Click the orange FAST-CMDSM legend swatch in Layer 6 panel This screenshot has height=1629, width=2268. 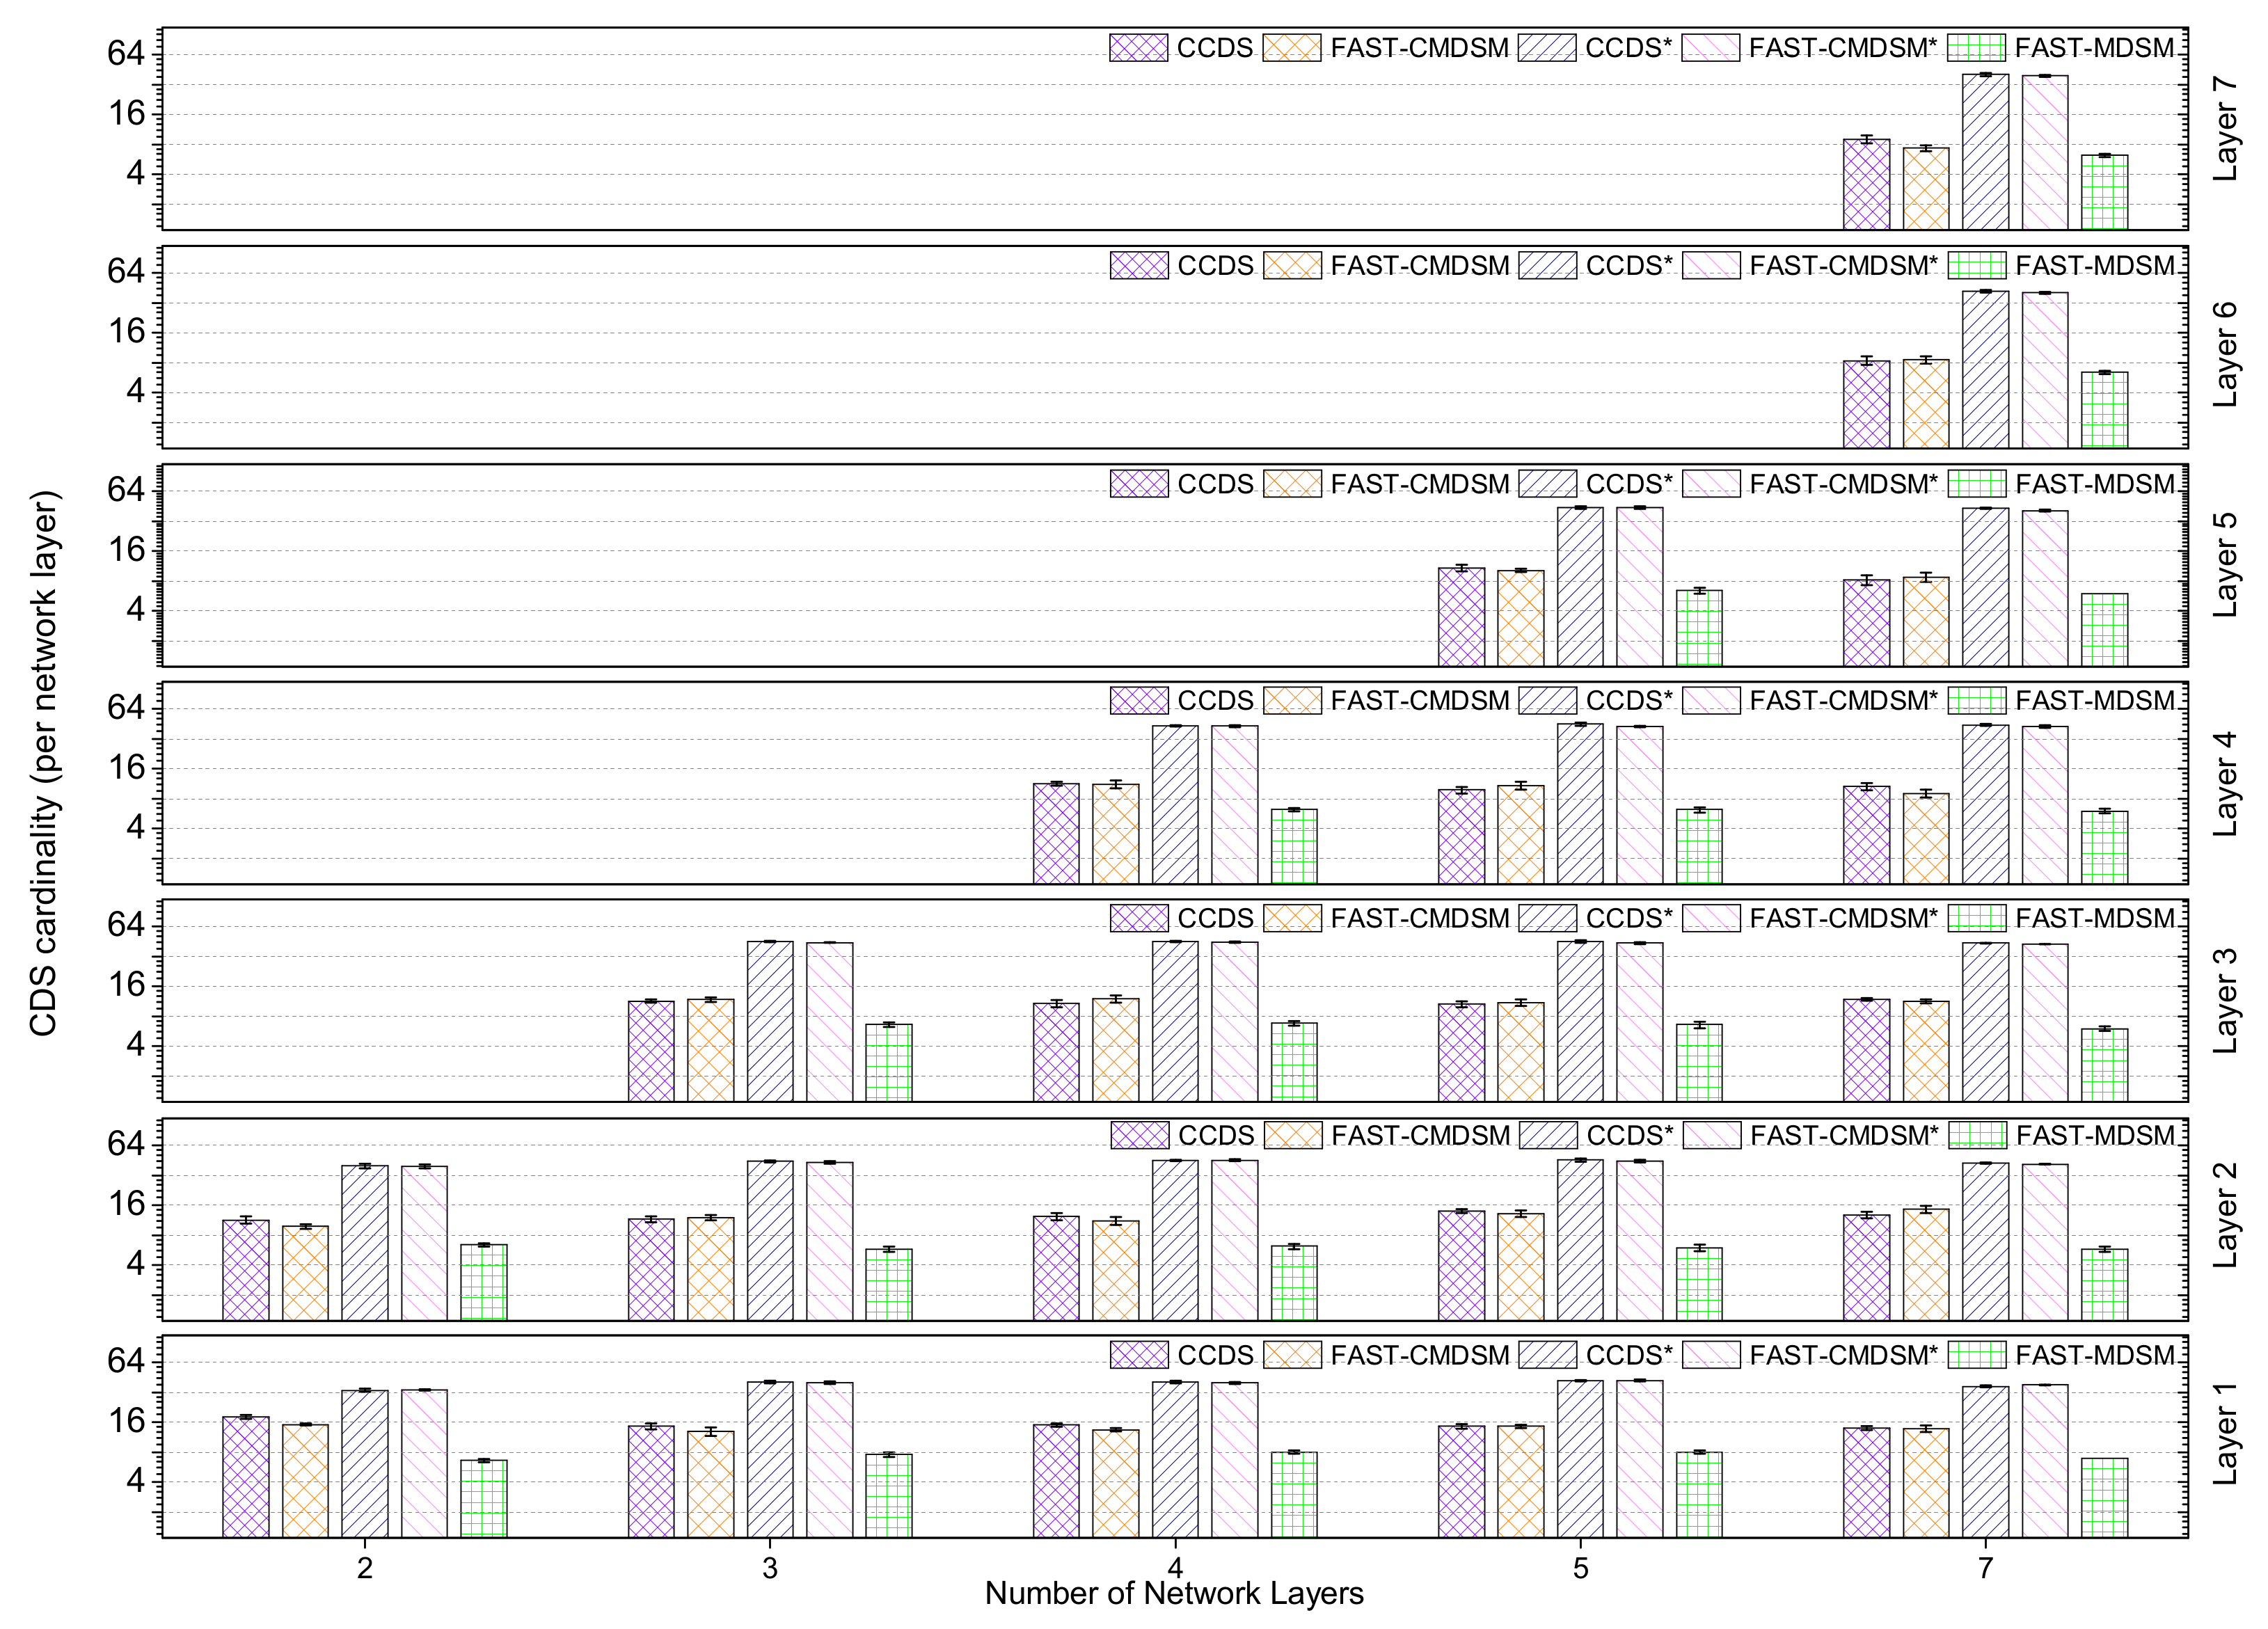1292,266
